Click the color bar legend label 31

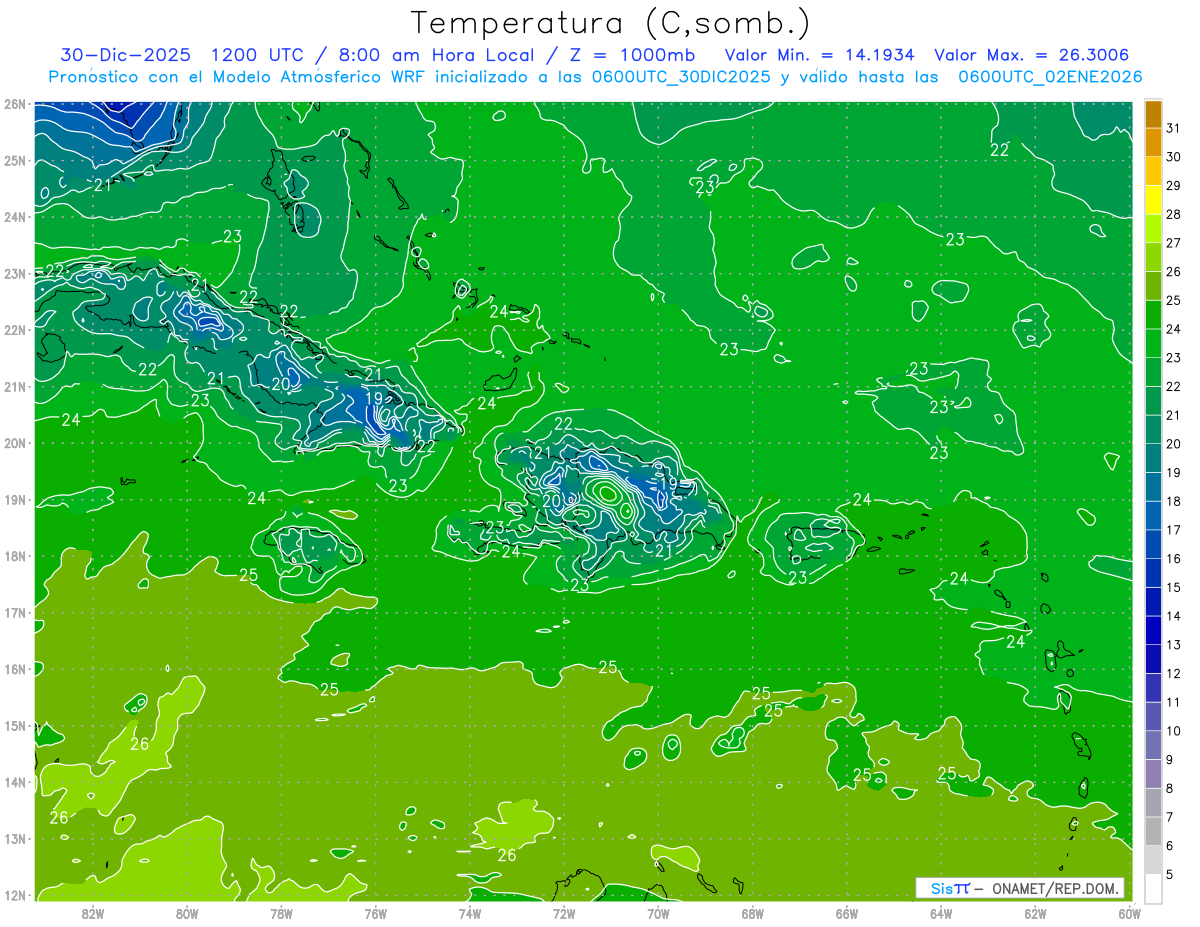[1173, 128]
